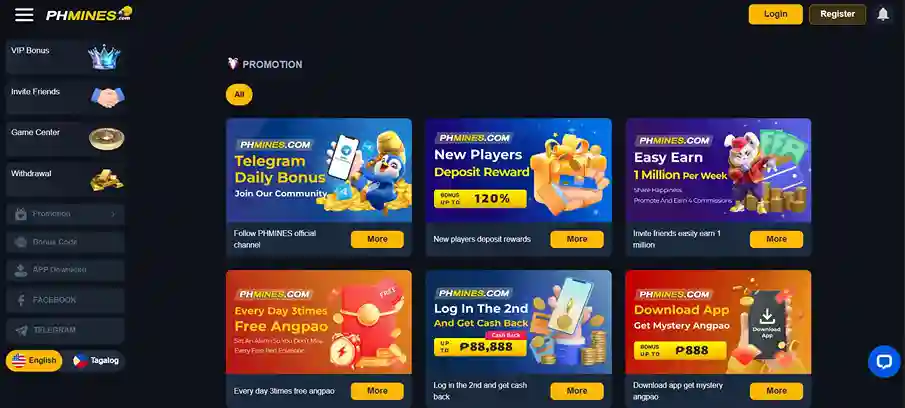Image resolution: width=905 pixels, height=408 pixels.
Task: Click the VIP Bonus crown icon
Action: pos(104,57)
